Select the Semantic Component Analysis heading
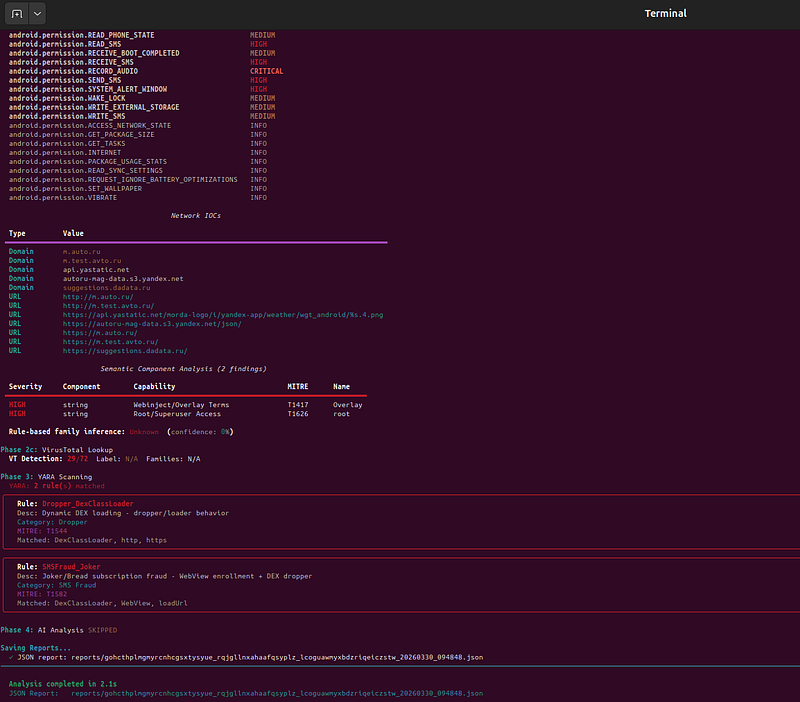 coord(183,369)
